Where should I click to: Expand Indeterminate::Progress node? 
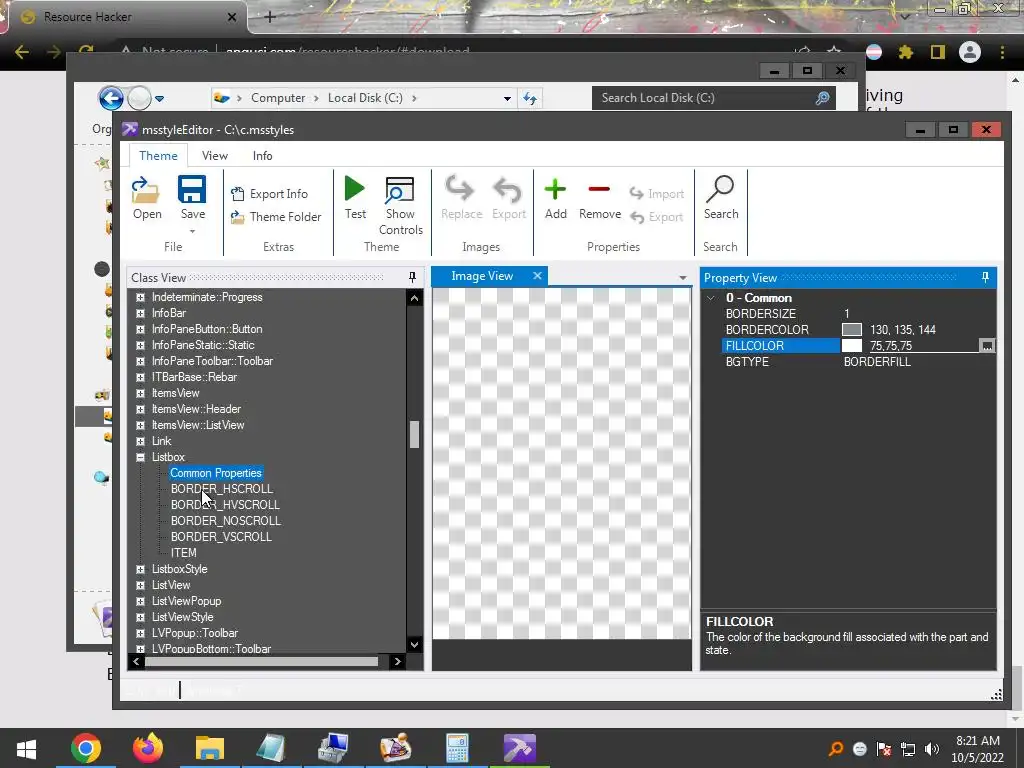point(140,297)
